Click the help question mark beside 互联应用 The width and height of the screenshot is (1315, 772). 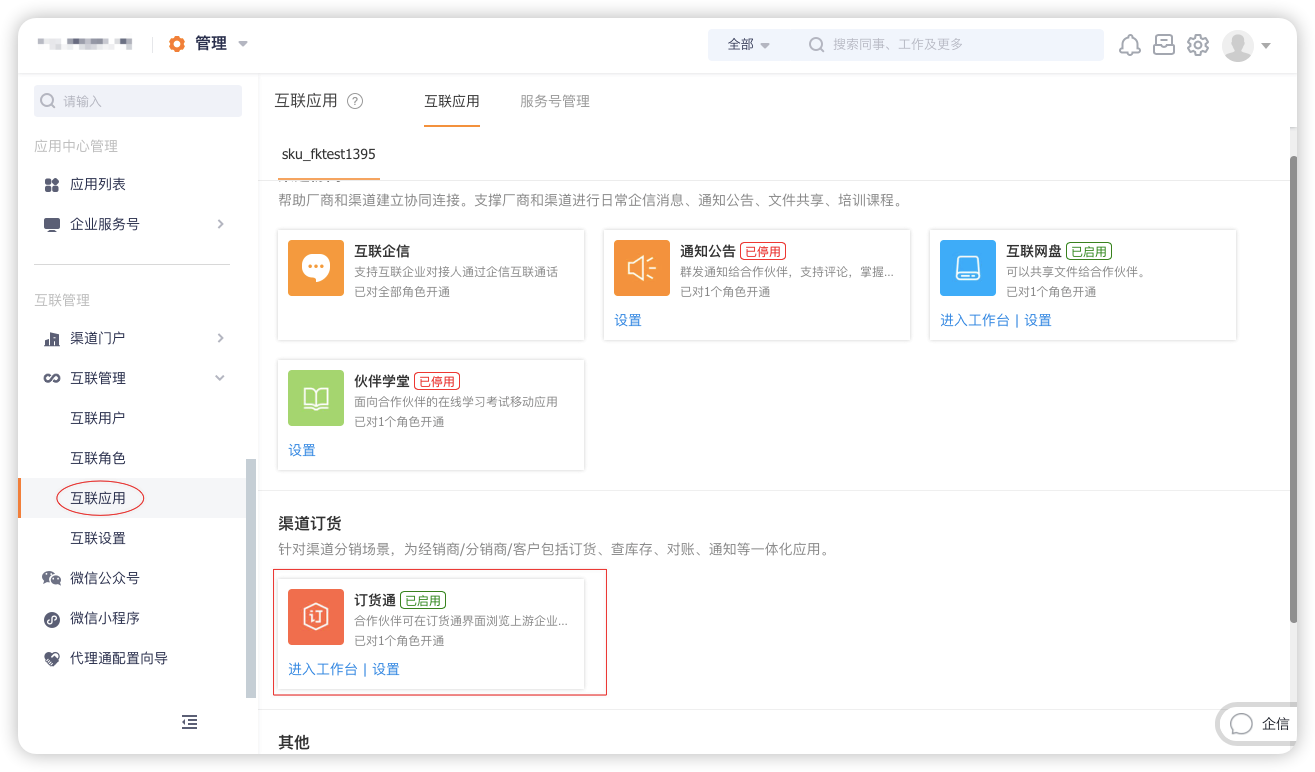coord(355,101)
